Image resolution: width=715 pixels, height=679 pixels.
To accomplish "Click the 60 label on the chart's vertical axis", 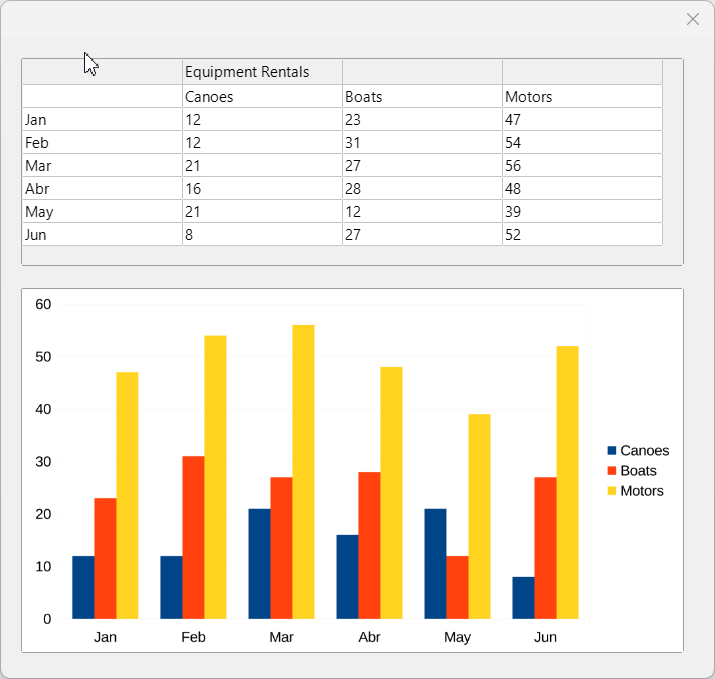I will tap(42, 304).
